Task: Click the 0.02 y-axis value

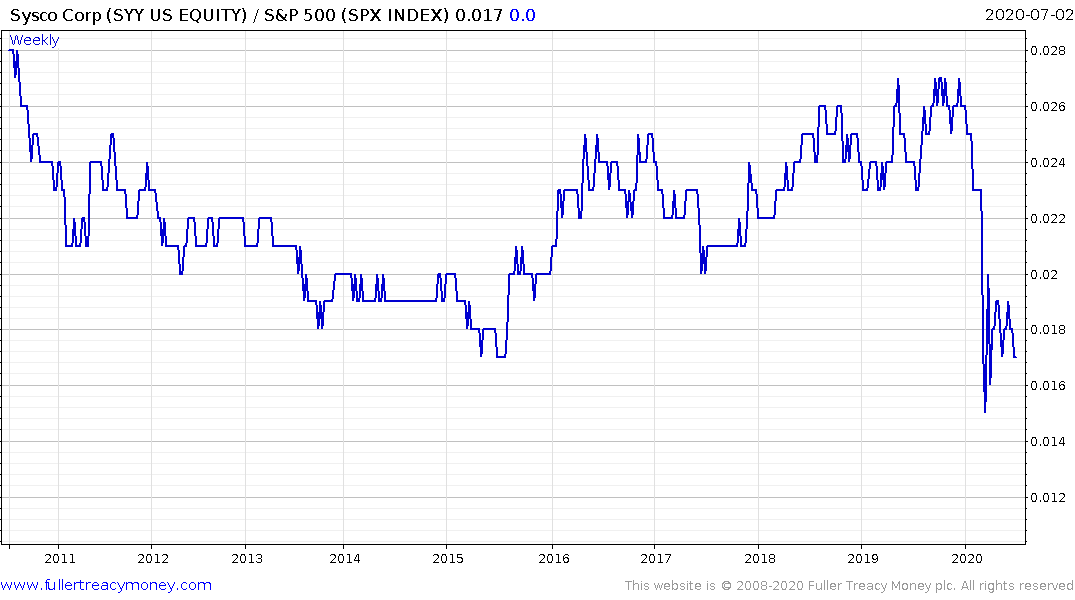Action: 1044,274
